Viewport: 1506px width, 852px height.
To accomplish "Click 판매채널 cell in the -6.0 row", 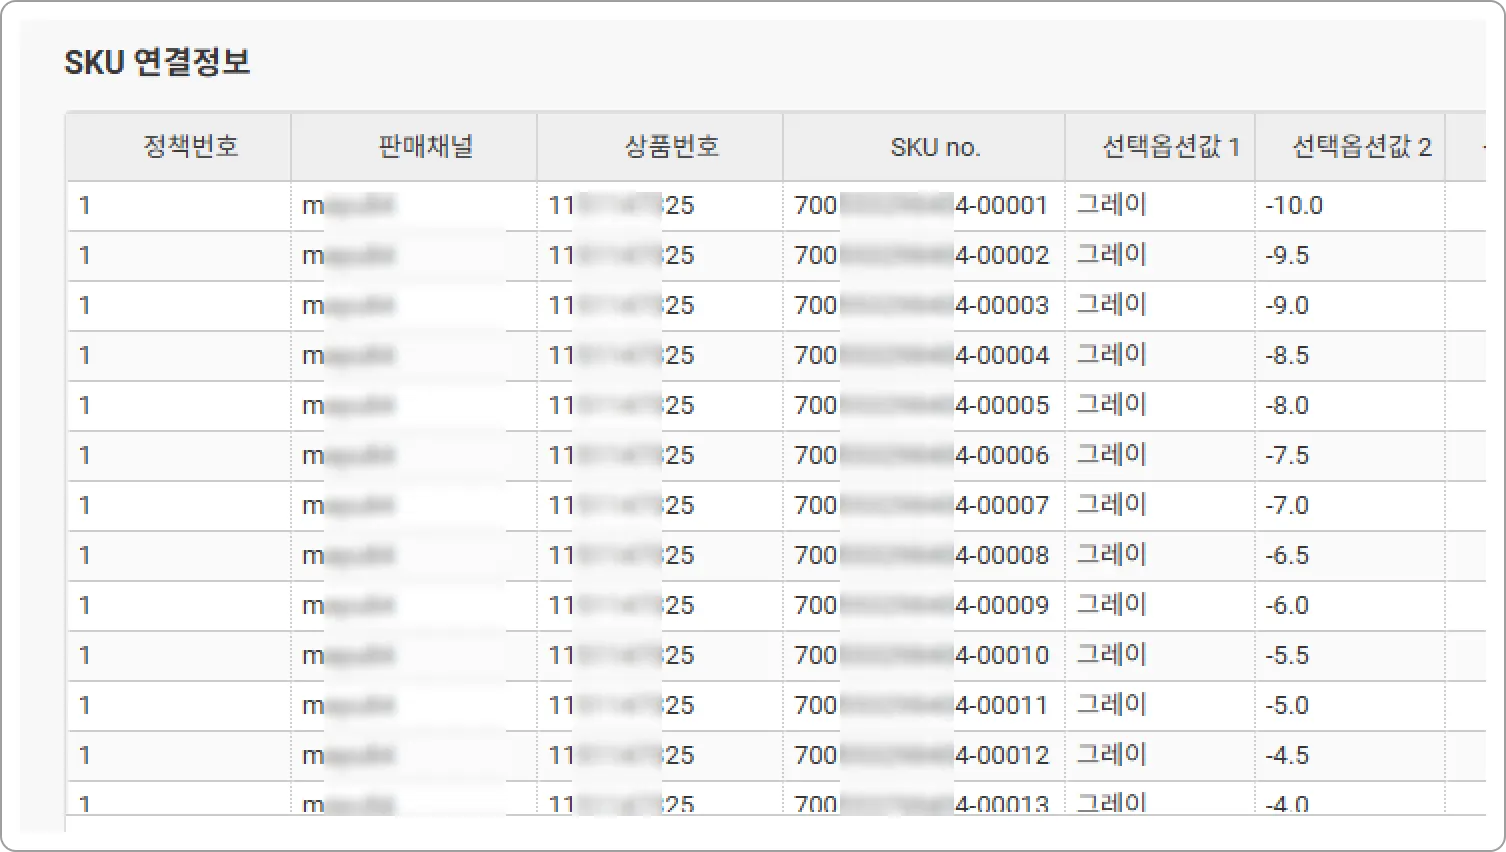I will [414, 606].
